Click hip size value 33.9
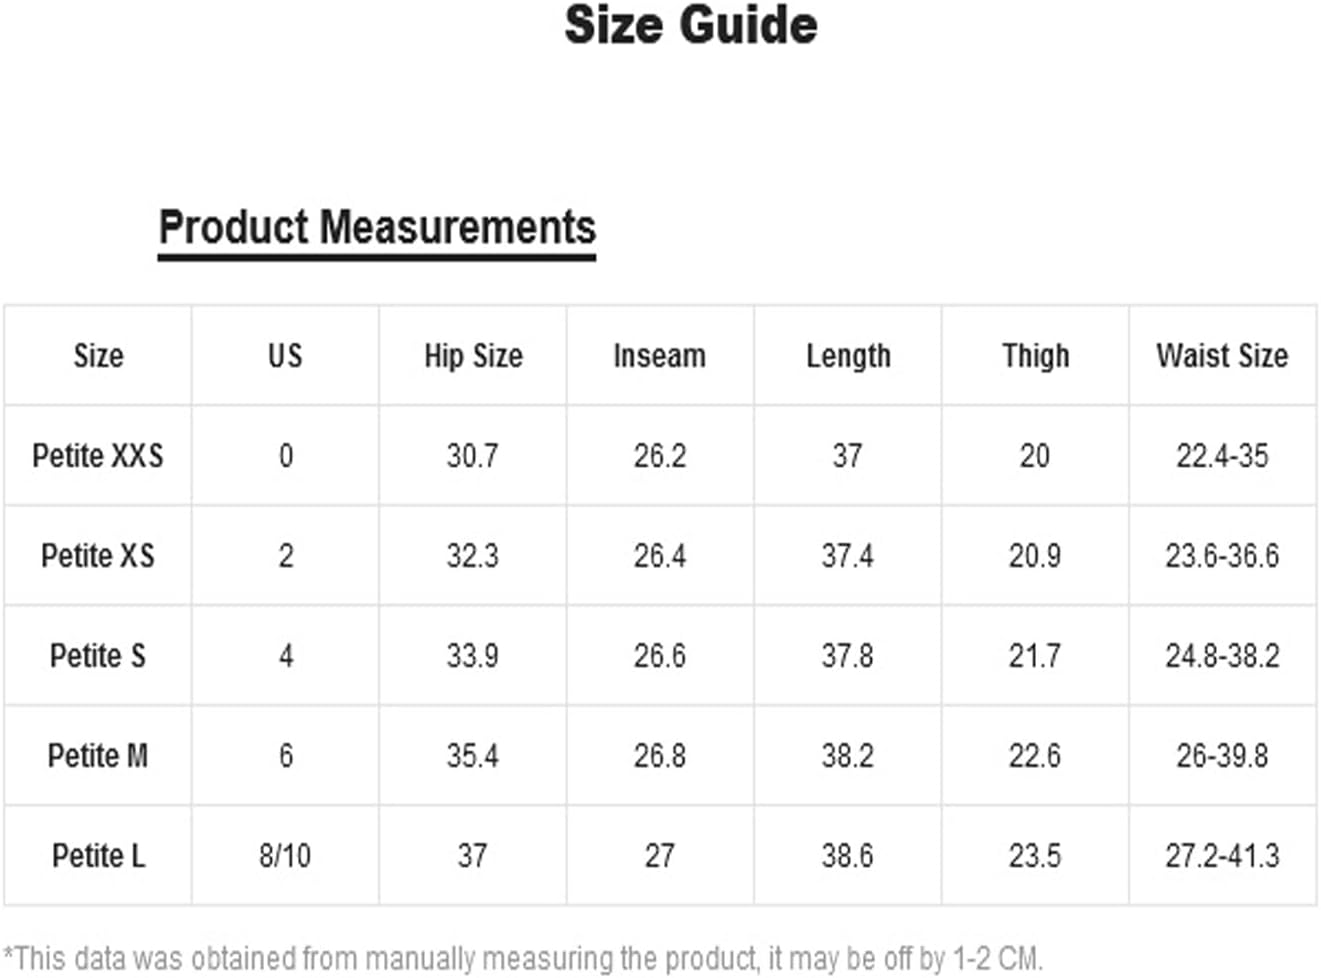The image size is (1321, 978). click(x=473, y=656)
